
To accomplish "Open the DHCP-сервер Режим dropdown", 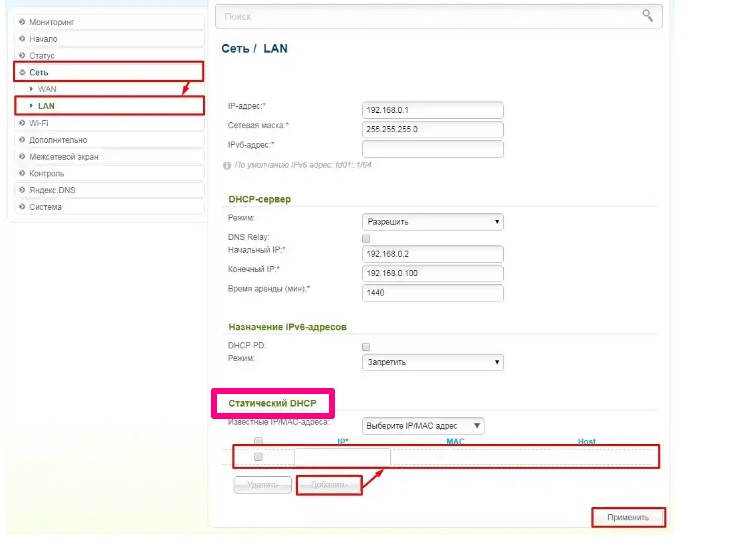I will pyautogui.click(x=432, y=222).
